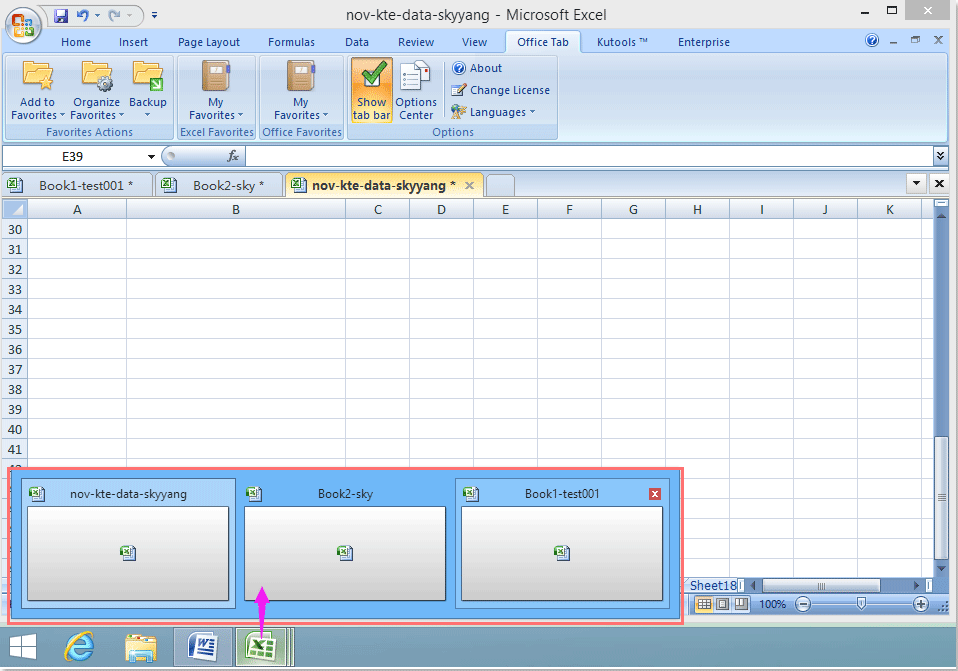
Task: Switch to Normal view in status bar
Action: [704, 604]
